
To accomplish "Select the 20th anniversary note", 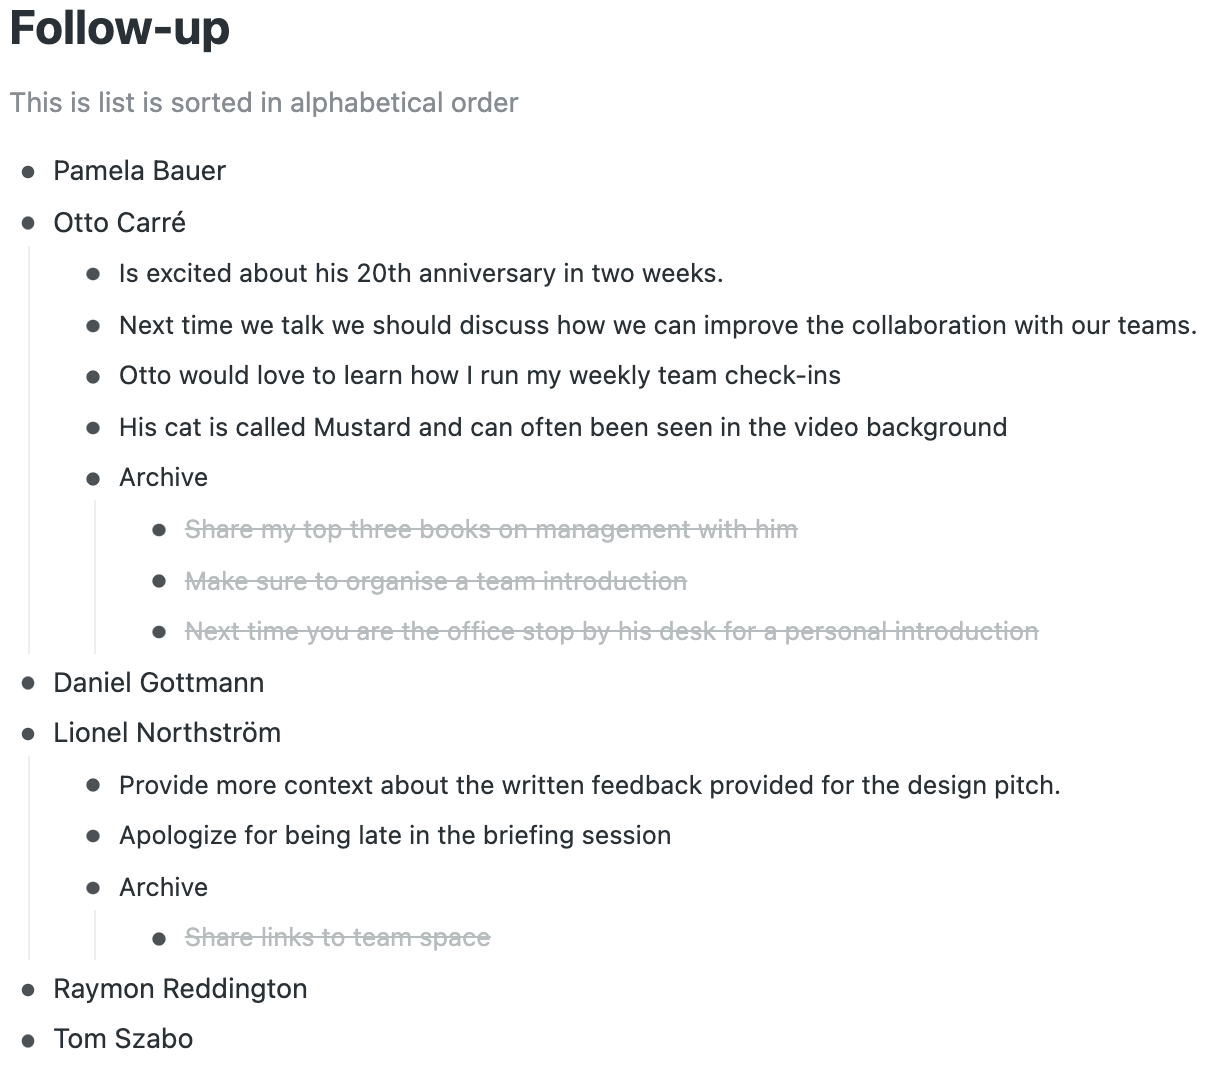I will pyautogui.click(x=421, y=274).
